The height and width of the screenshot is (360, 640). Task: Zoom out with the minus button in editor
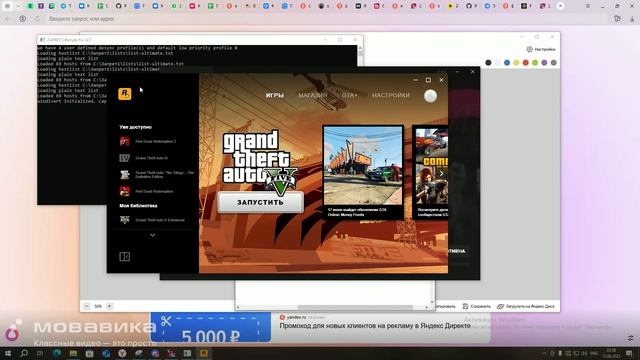pos(87,306)
